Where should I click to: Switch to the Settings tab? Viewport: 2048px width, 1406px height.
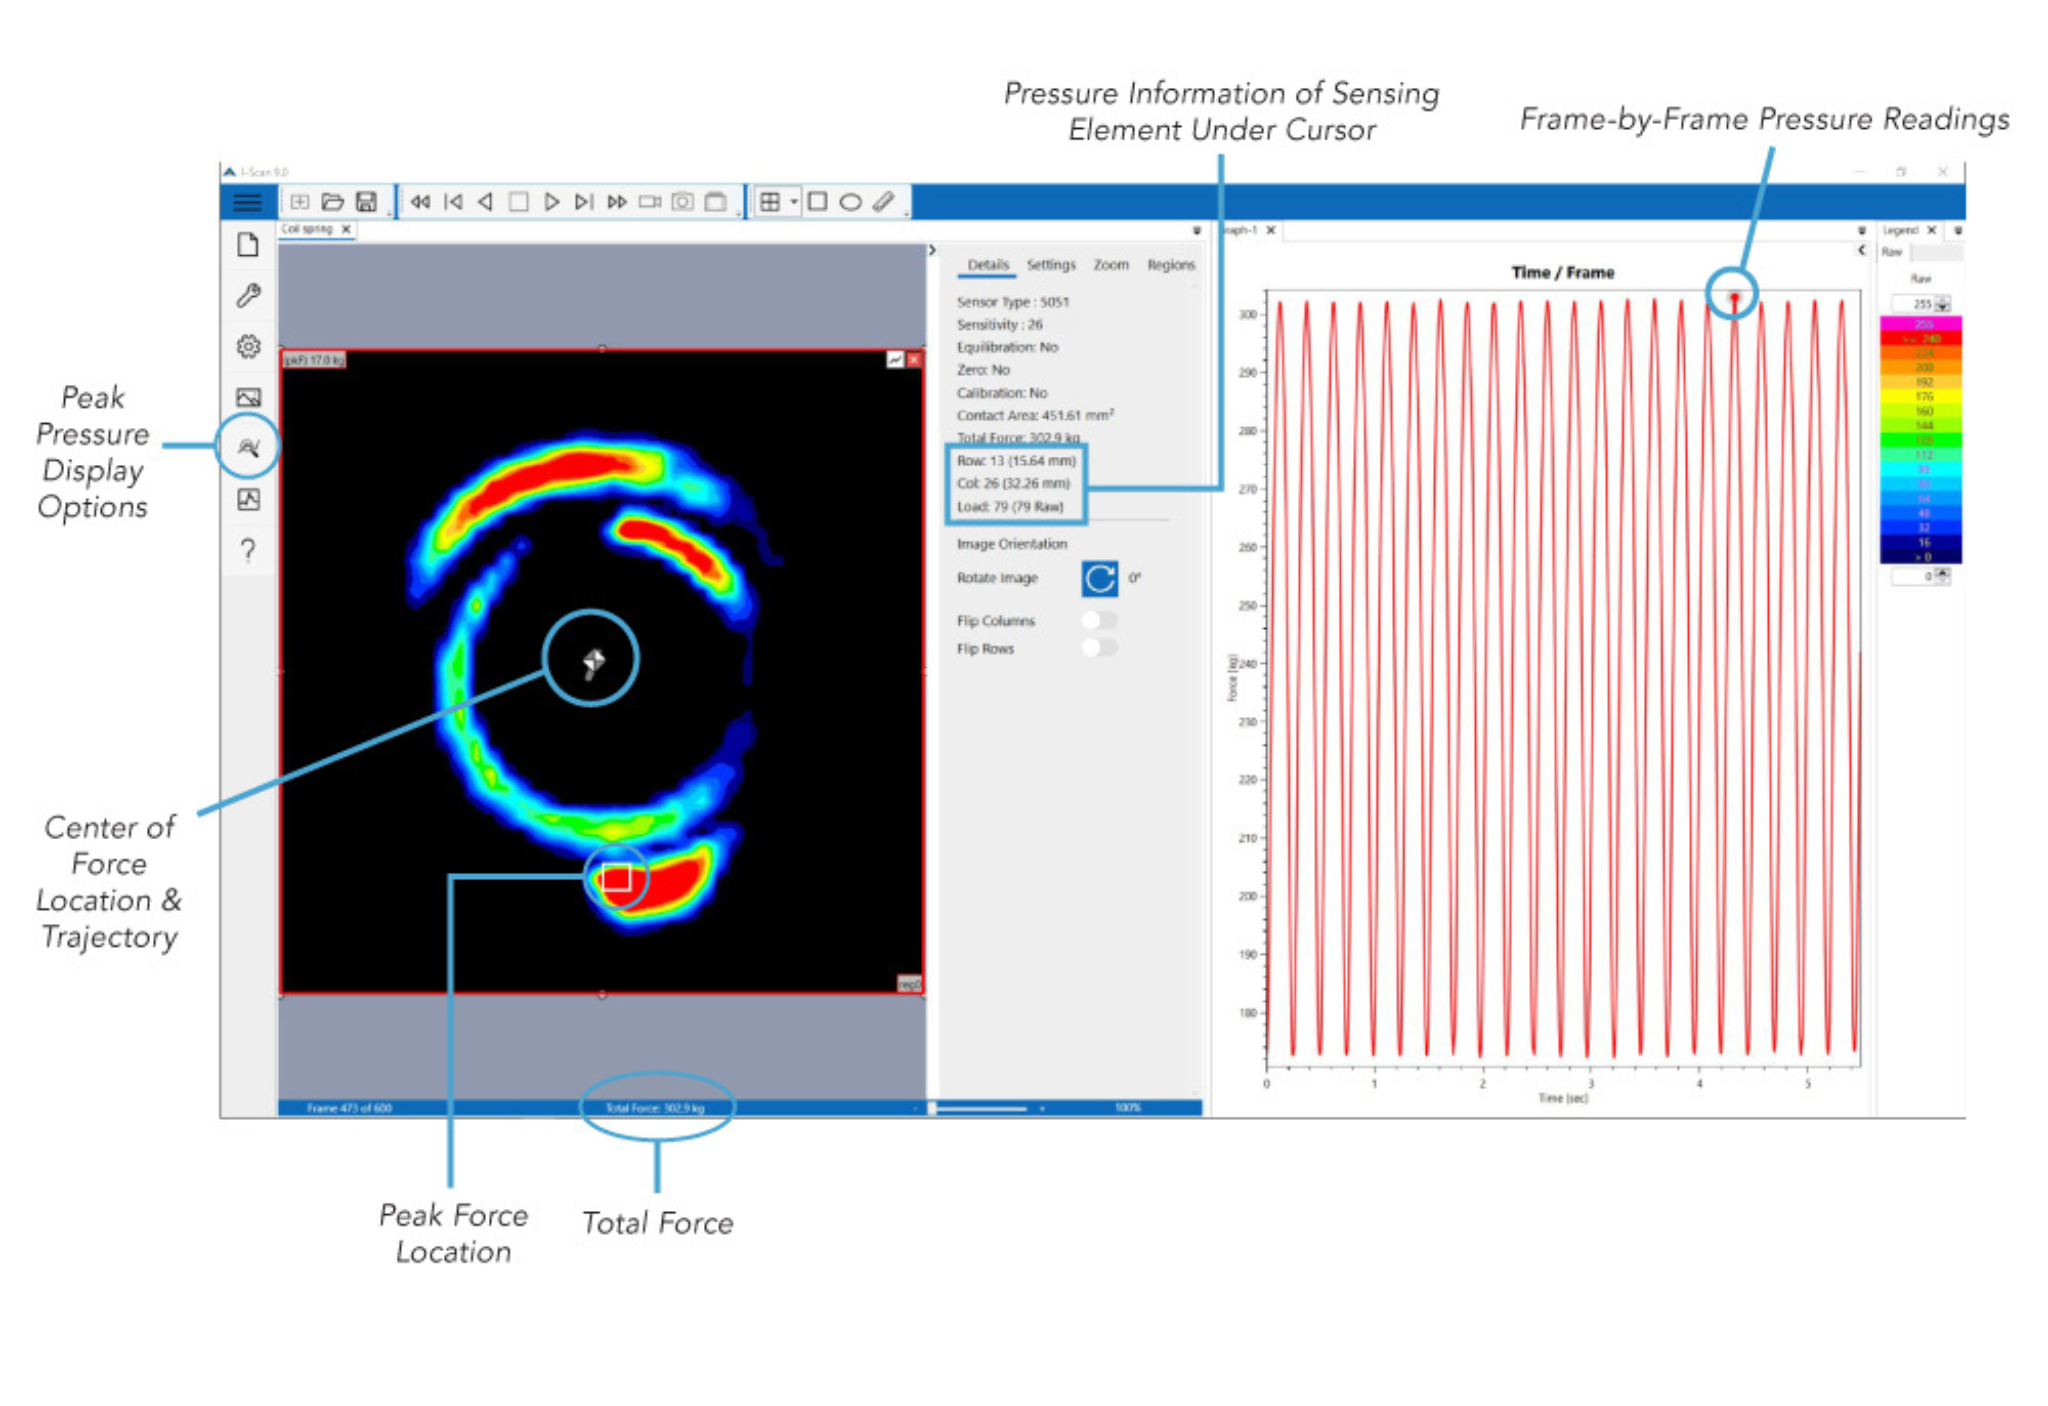click(x=1051, y=265)
